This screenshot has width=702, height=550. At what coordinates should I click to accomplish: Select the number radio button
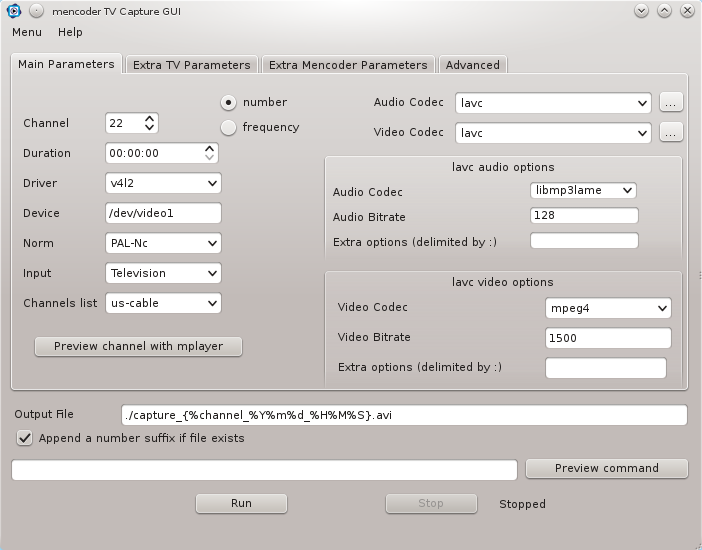228,103
